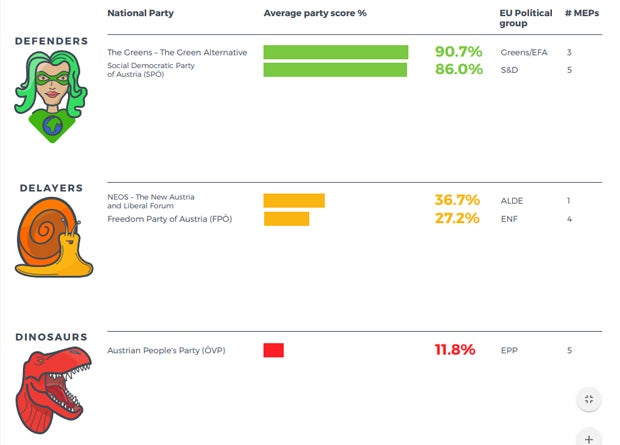Image resolution: width=620 pixels, height=445 pixels.
Task: Click the exit fullscreen (collapse) icon
Action: pos(589,399)
